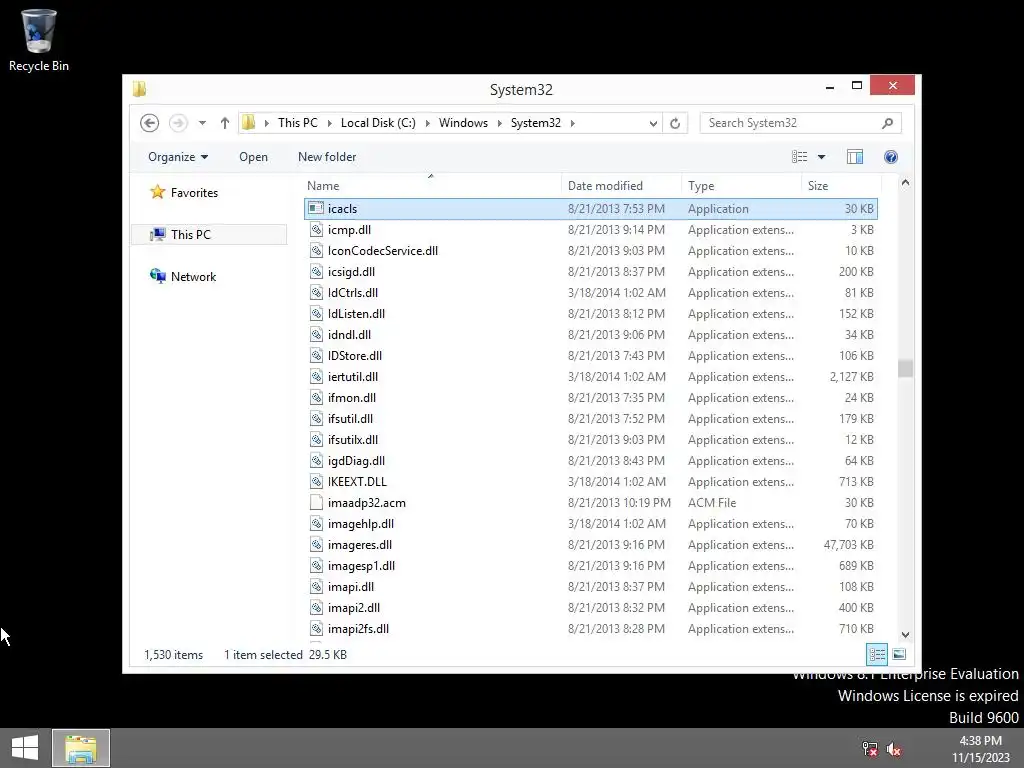Viewport: 1024px width, 768px height.
Task: Select icsigd.dll file icon
Action: click(316, 271)
